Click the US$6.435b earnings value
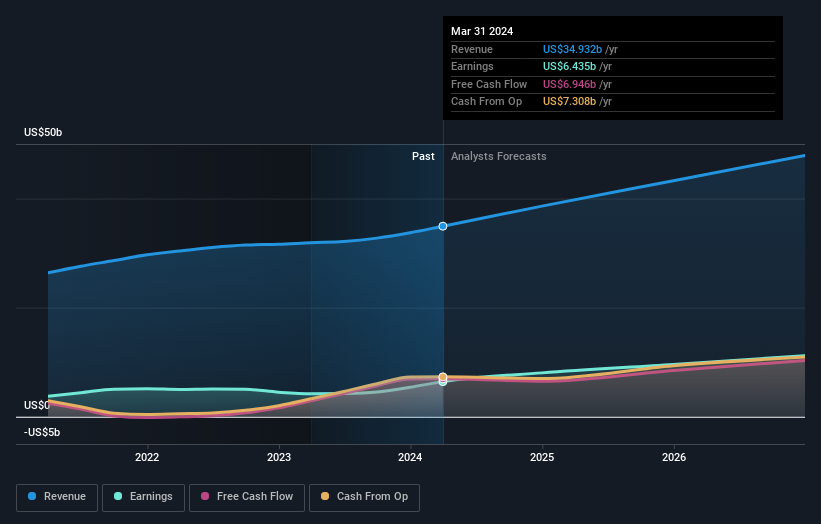821x524 pixels. [569, 66]
